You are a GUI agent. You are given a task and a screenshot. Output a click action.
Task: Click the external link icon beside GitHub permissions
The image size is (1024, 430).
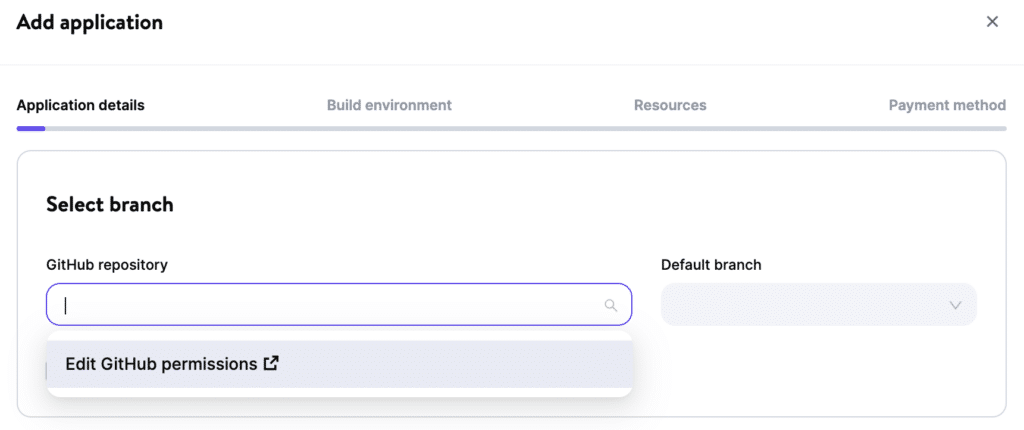coord(271,364)
